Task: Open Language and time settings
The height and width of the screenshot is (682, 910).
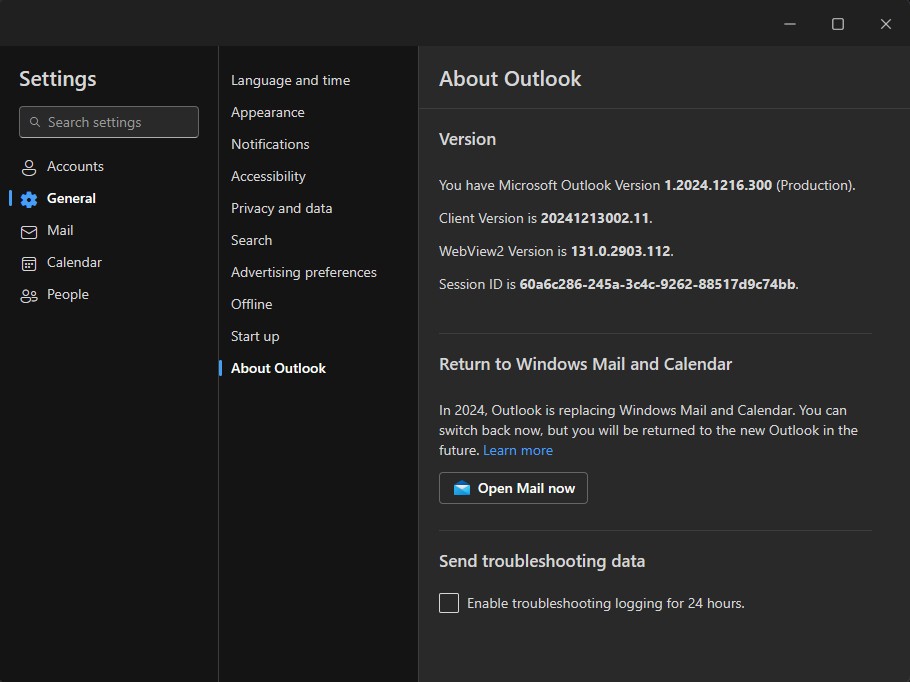Action: coord(290,80)
